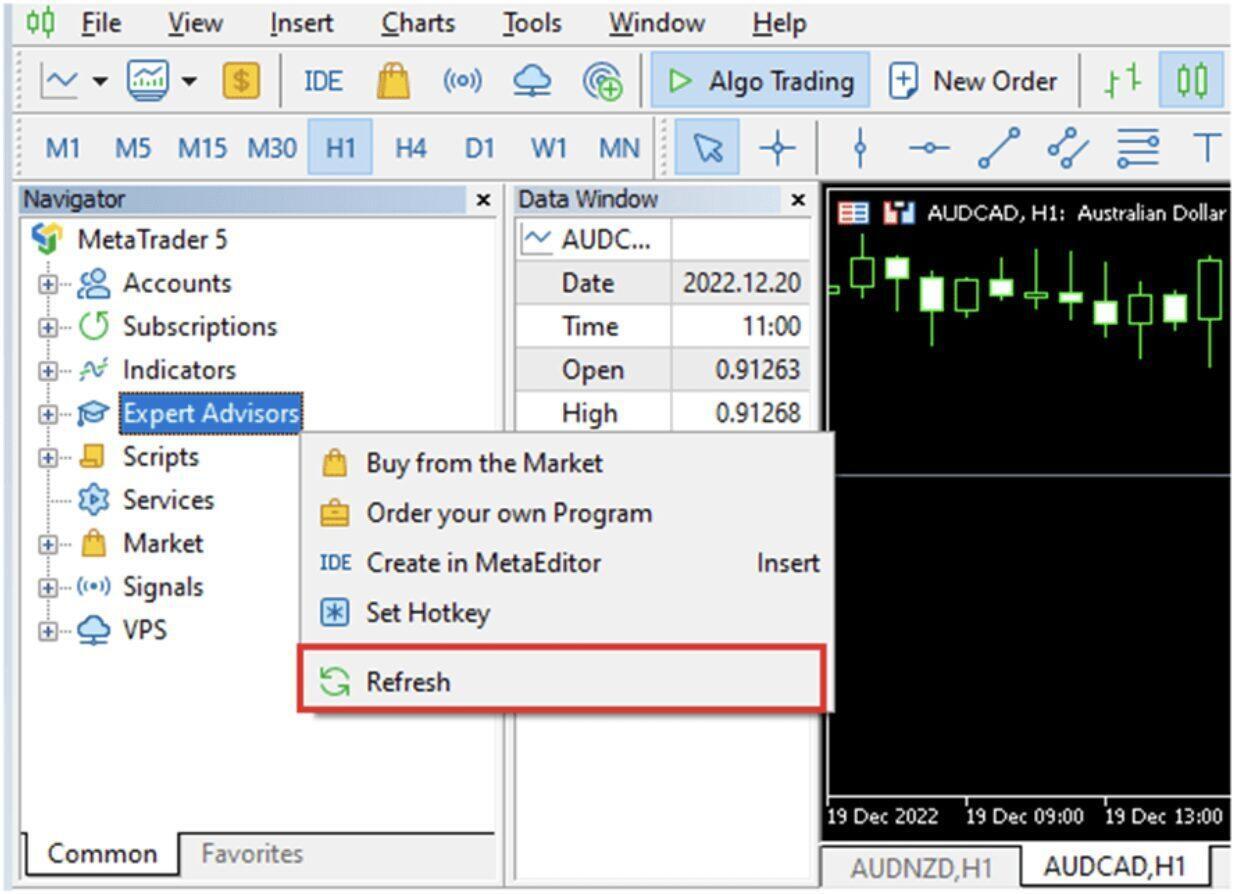Click the VPS cloud toolbar icon
This screenshot has width=1248, height=894.
point(532,81)
